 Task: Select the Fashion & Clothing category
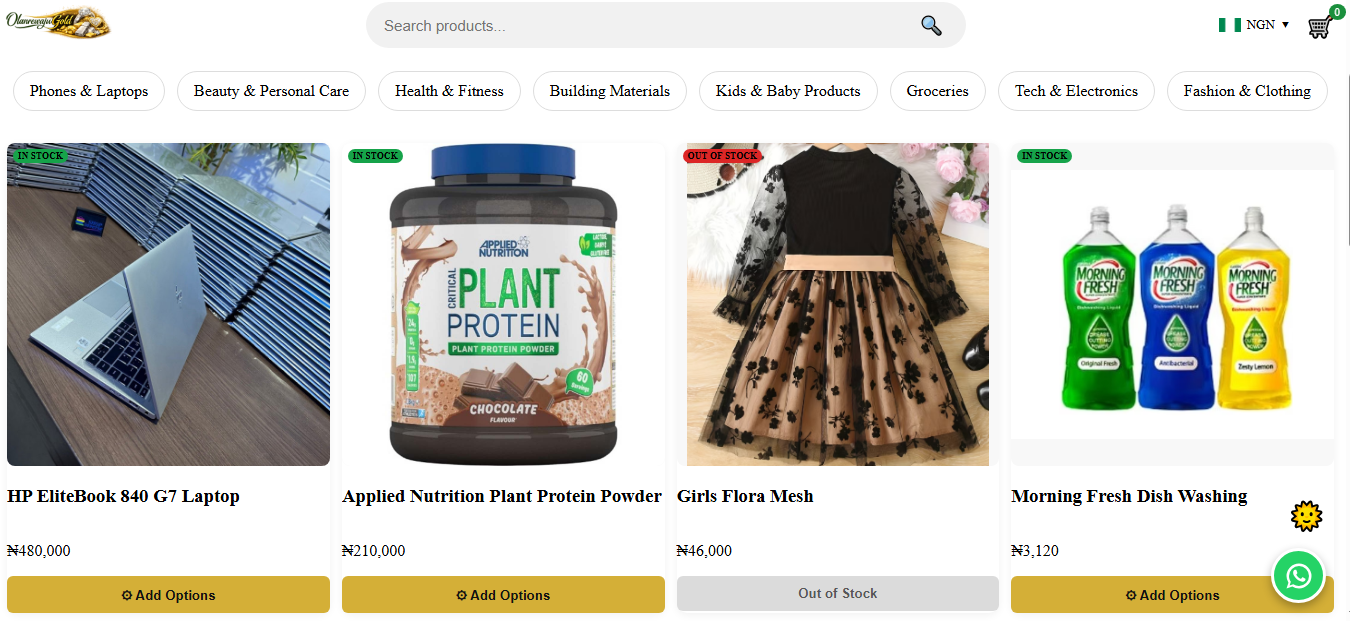click(1247, 91)
